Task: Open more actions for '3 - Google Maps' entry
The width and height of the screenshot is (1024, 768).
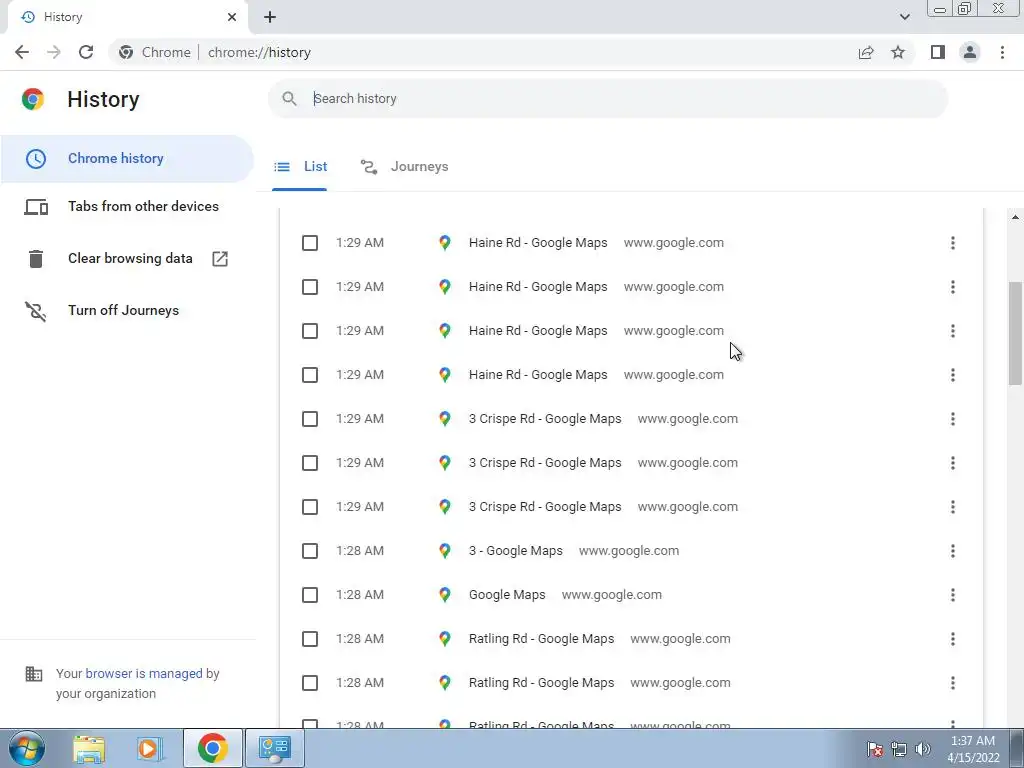Action: 953,551
